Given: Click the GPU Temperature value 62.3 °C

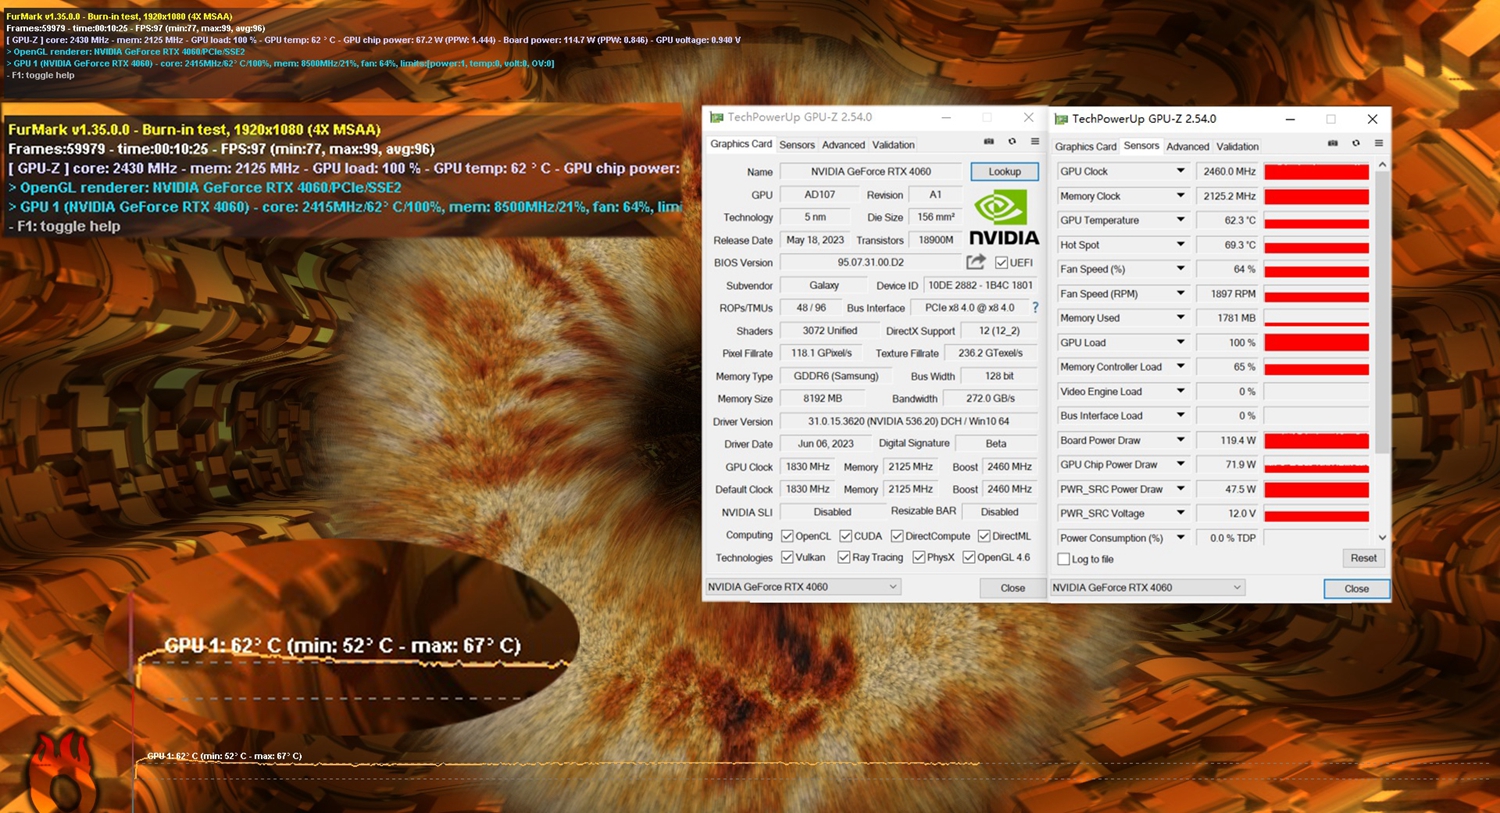Looking at the screenshot, I should (x=1227, y=221).
